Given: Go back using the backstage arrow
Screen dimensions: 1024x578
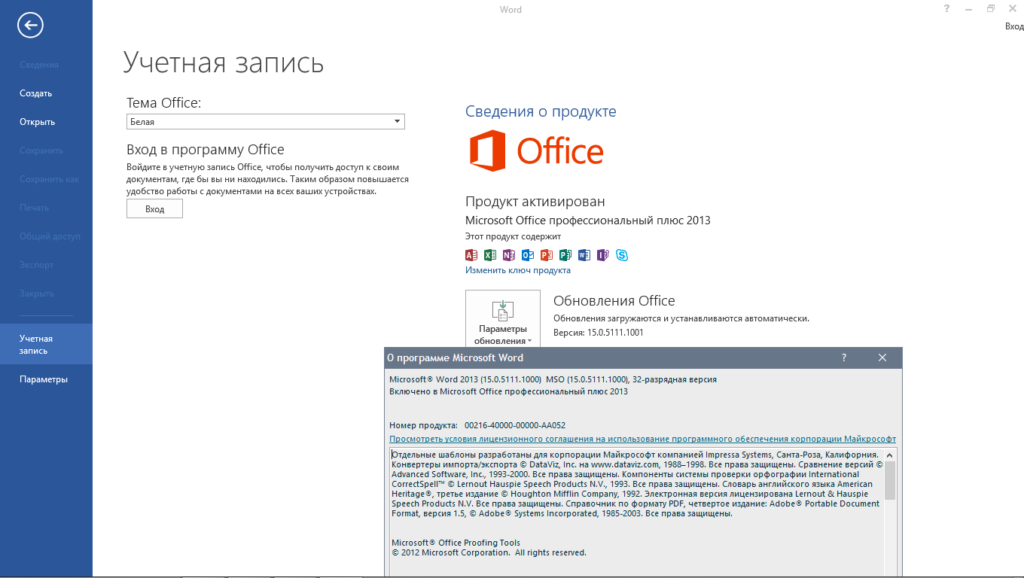Looking at the screenshot, I should point(30,25).
